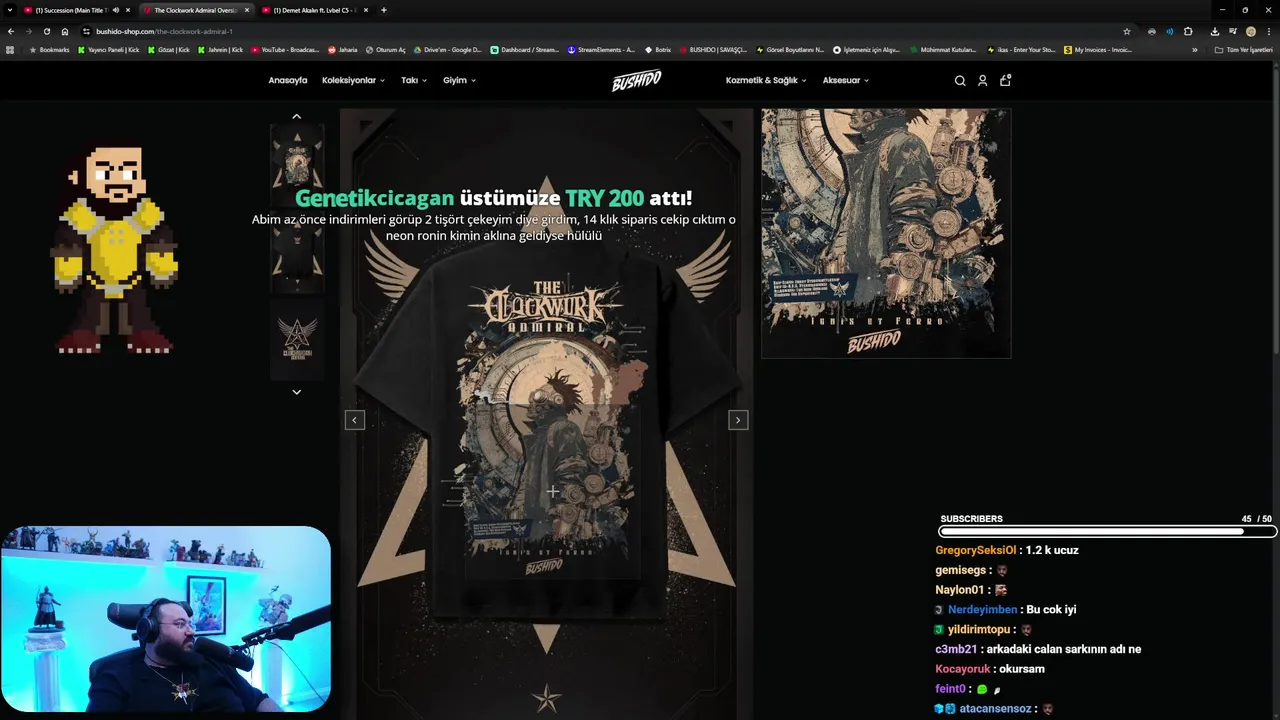The width and height of the screenshot is (1280, 720).
Task: Open the shopping cart bag icon
Action: (x=1005, y=80)
